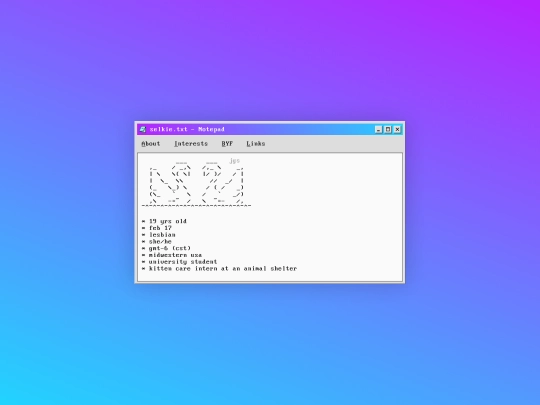Open the About menu
This screenshot has width=540, height=405.
(x=151, y=144)
